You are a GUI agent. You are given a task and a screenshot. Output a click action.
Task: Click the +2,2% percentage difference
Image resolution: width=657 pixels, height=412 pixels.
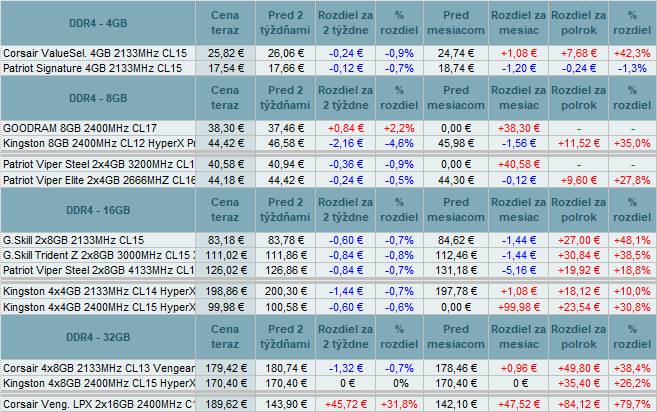pos(399,128)
